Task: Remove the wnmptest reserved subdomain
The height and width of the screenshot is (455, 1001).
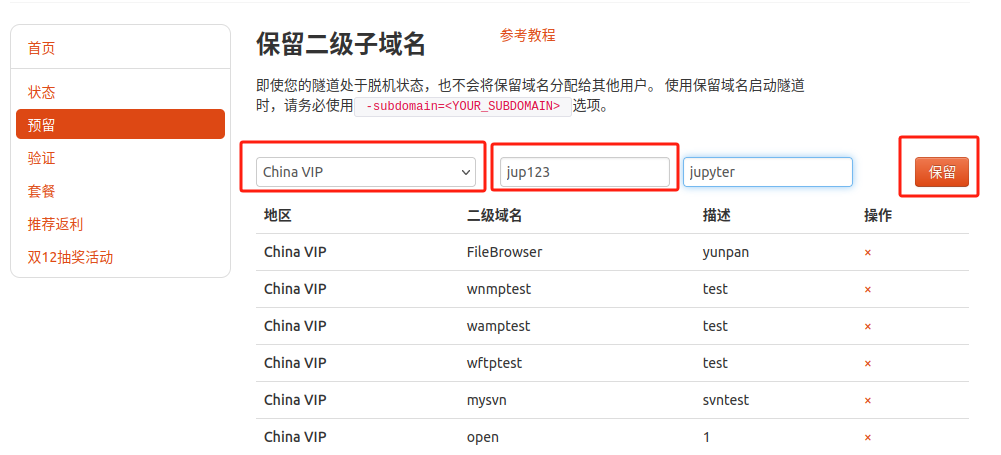Action: click(868, 290)
